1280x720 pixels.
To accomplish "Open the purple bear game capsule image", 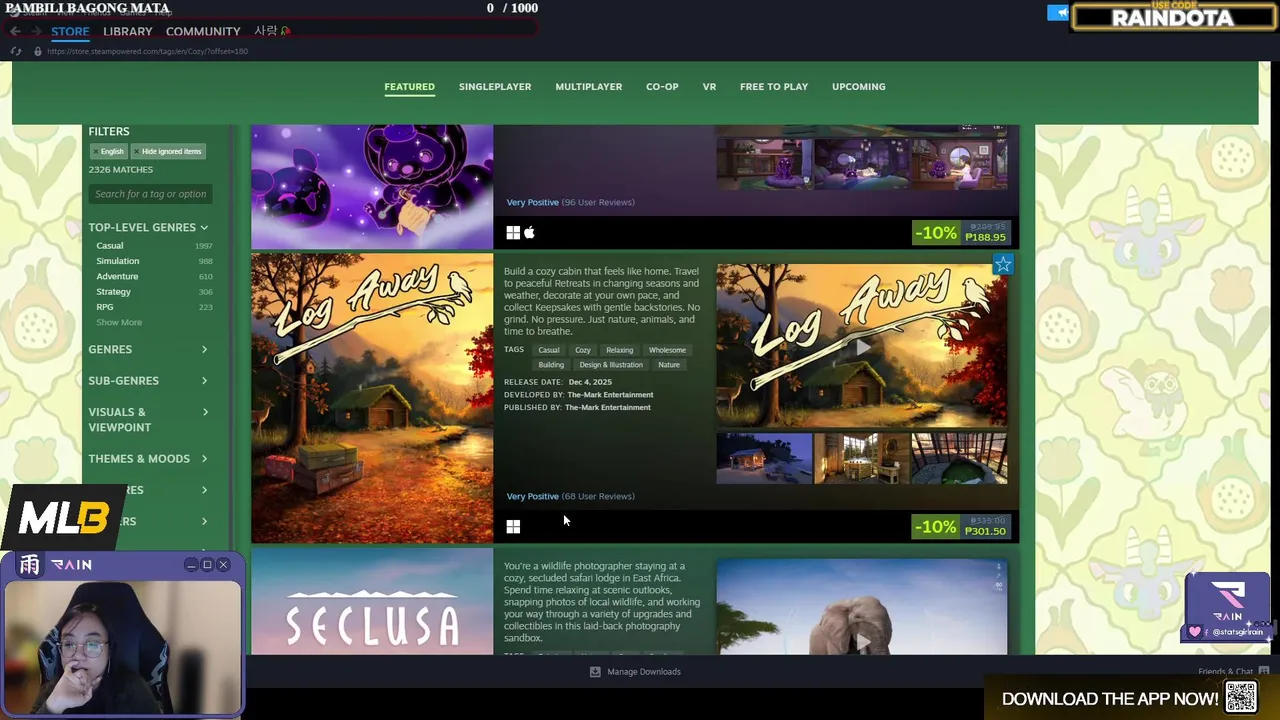I will 372,187.
